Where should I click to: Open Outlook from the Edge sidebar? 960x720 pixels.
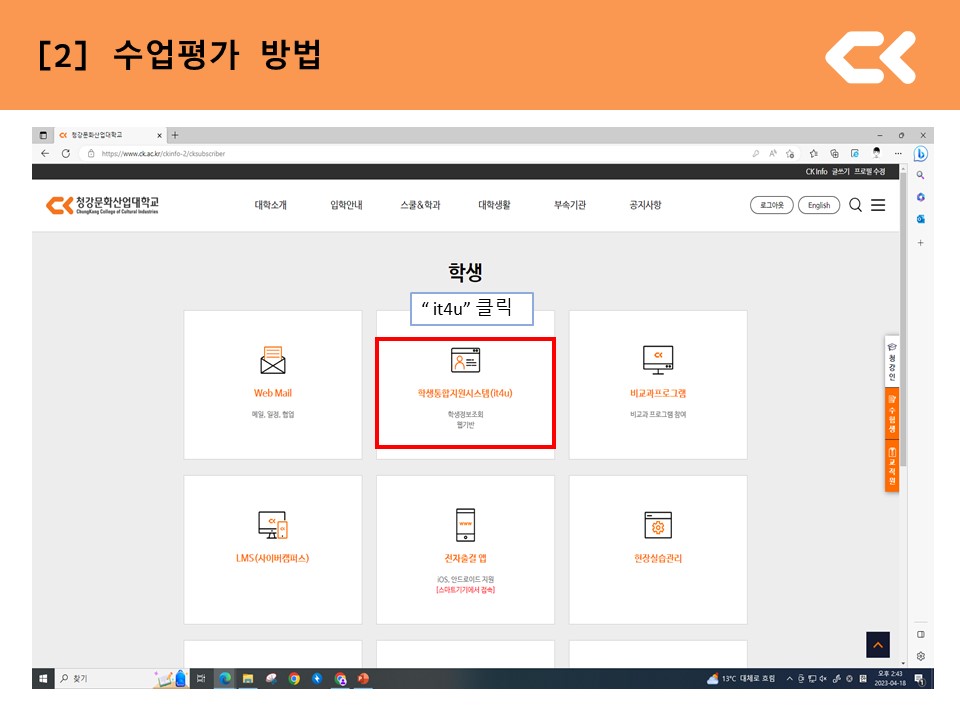pos(920,219)
